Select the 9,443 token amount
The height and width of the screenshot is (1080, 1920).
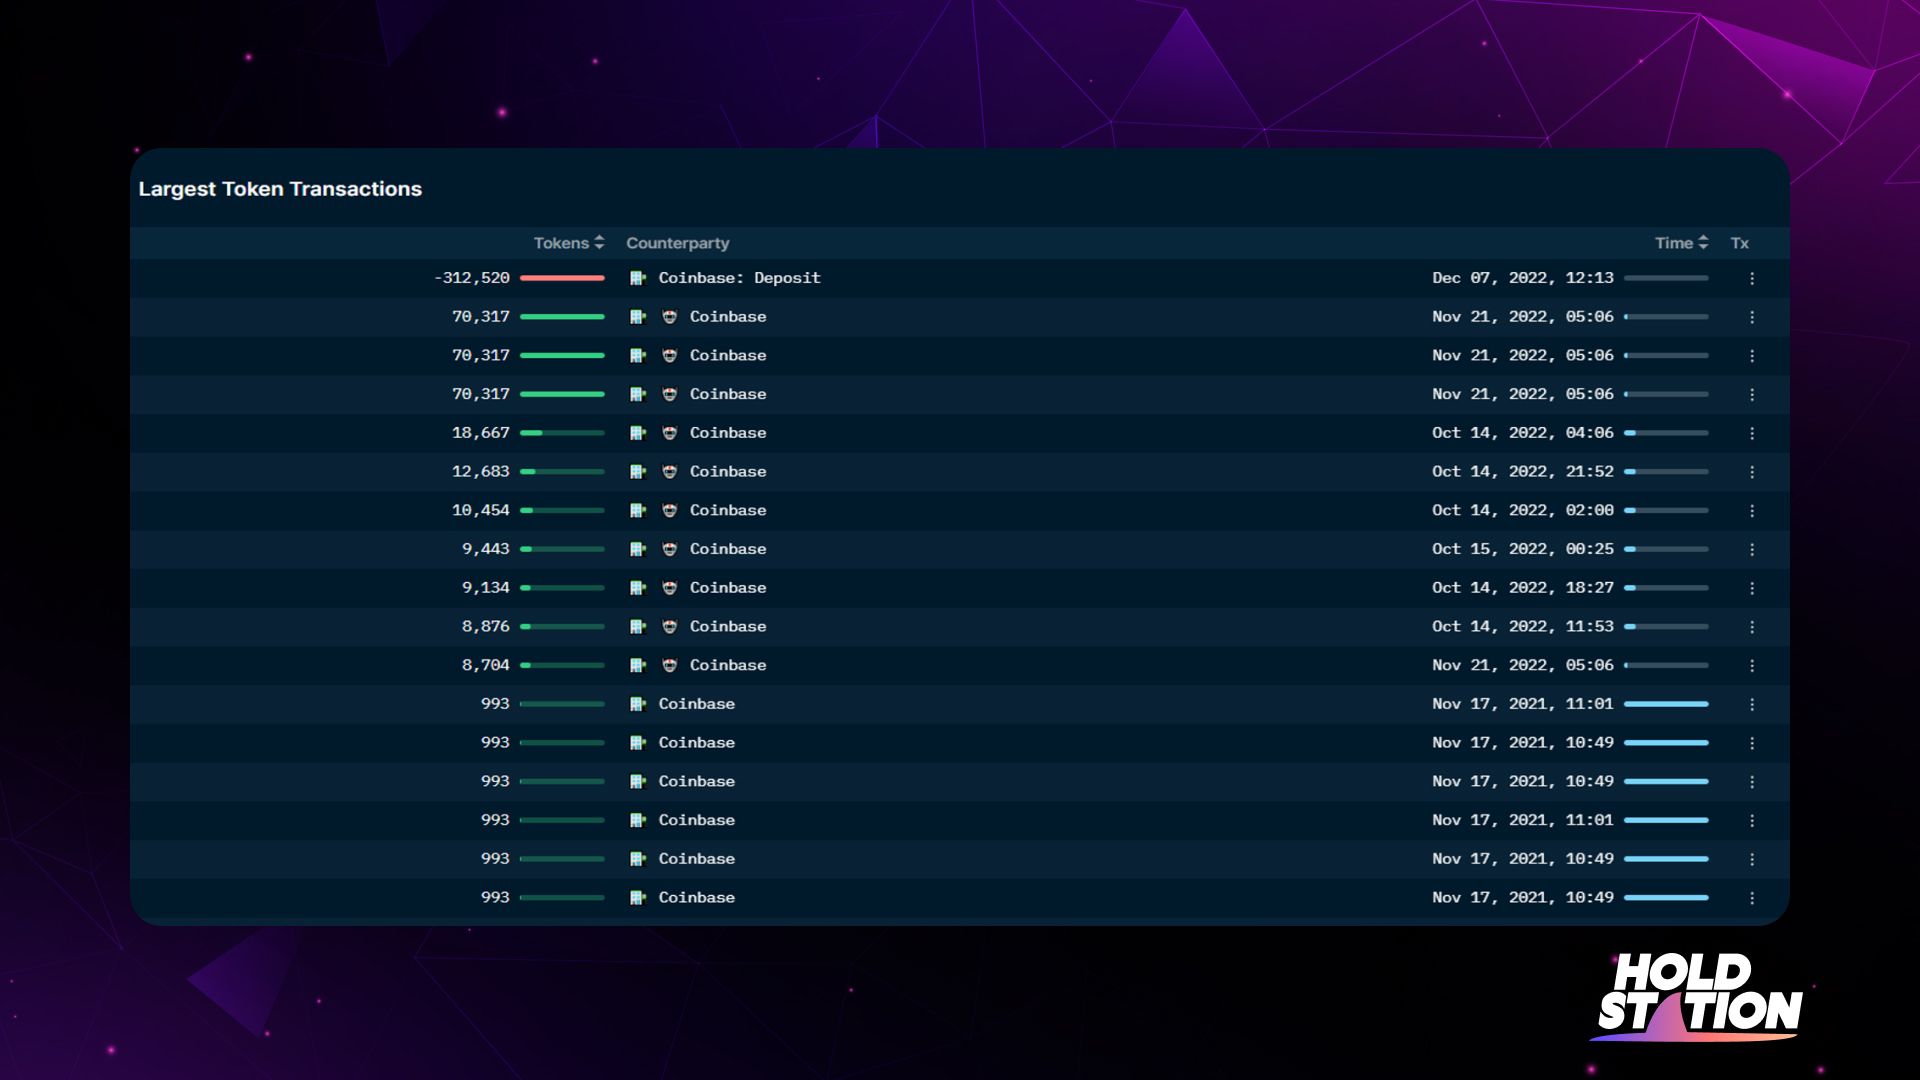click(x=486, y=549)
